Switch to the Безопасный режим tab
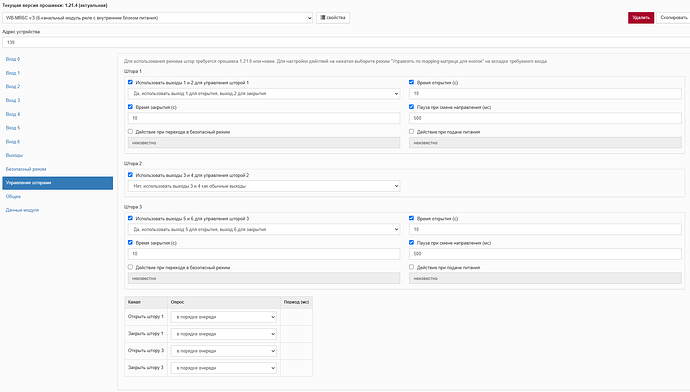This screenshot has height=392, width=690. [x=26, y=169]
